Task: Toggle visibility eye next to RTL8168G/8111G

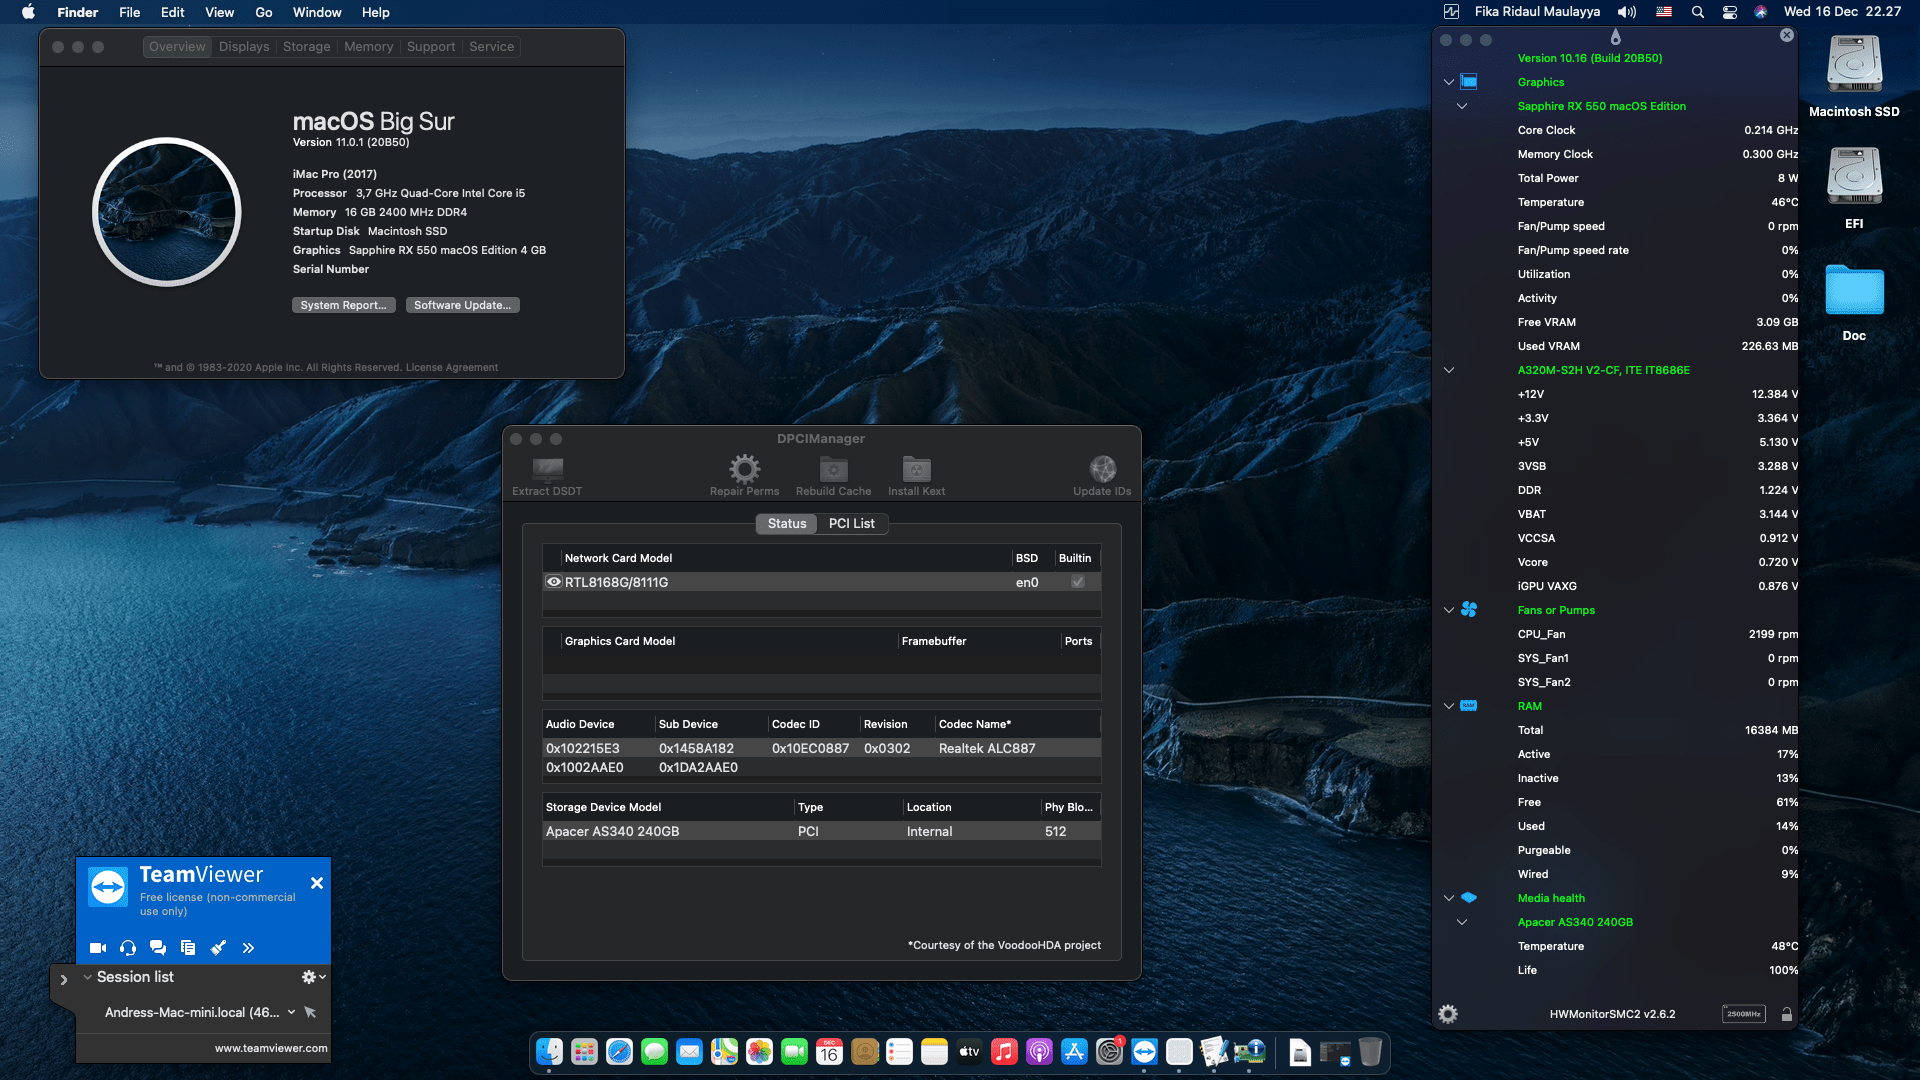Action: 553,581
